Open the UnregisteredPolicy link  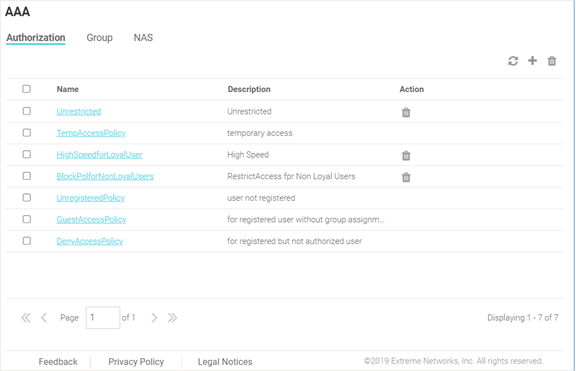click(91, 198)
